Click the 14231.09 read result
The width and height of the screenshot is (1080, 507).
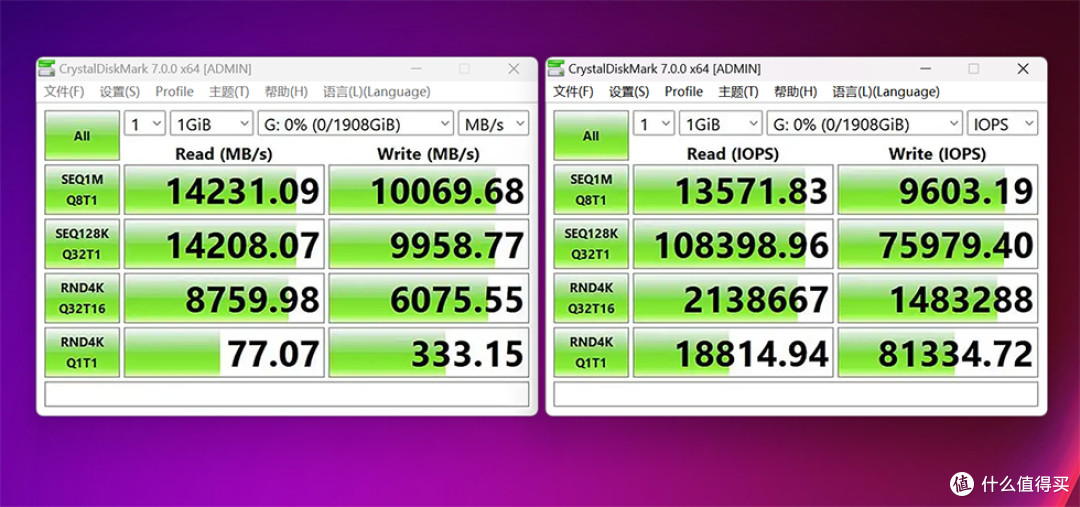click(224, 189)
